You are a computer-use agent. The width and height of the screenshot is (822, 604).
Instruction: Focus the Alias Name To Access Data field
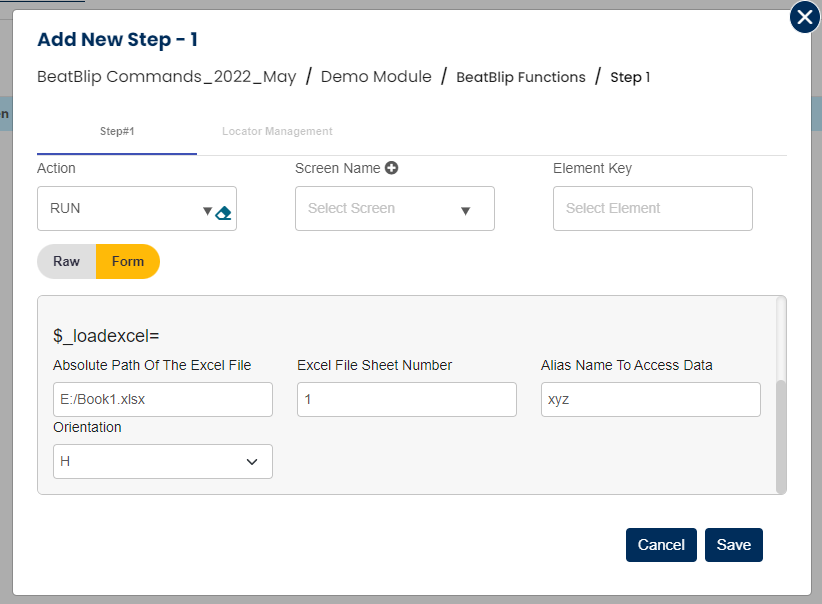tap(650, 399)
